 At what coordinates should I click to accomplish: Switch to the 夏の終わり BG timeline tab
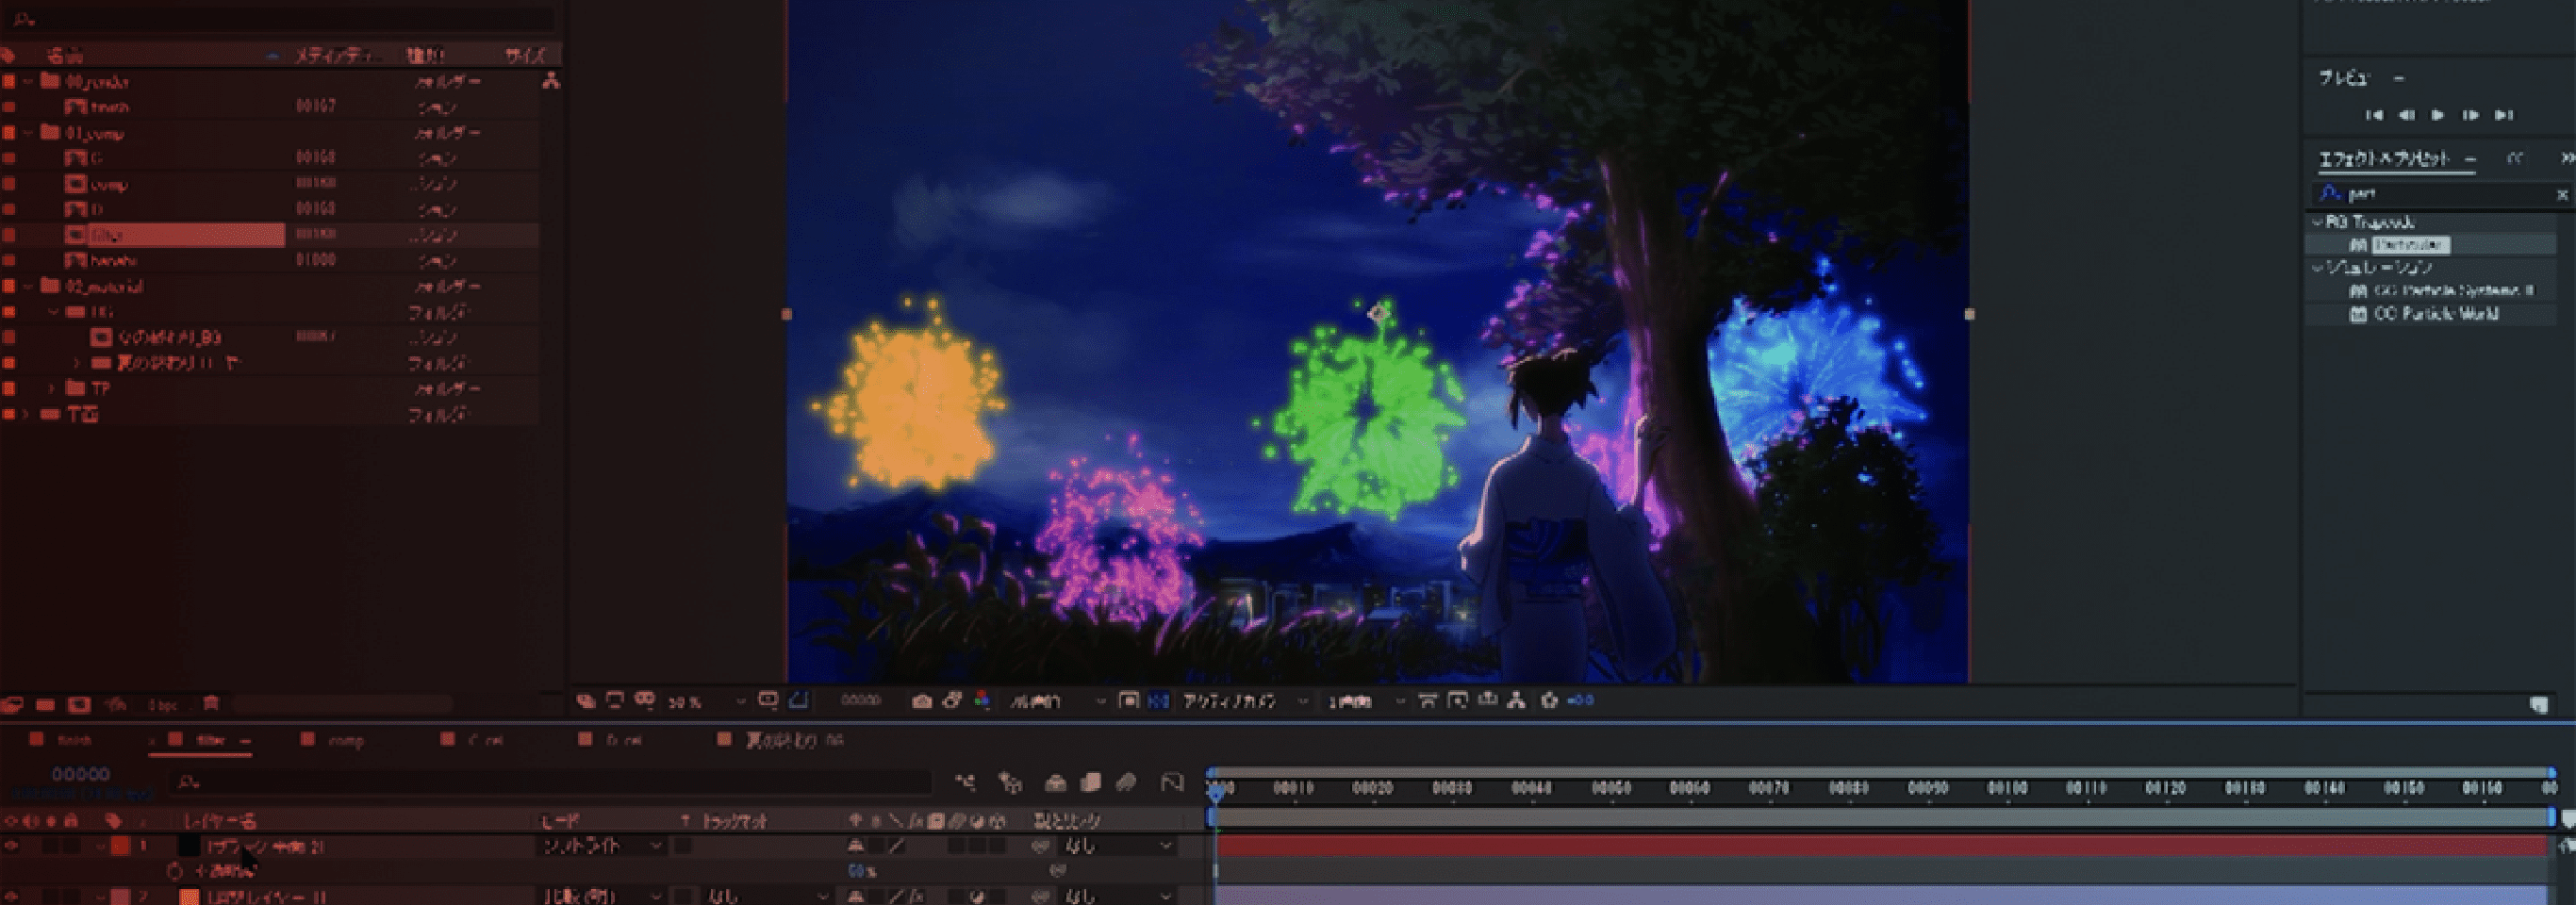click(794, 740)
